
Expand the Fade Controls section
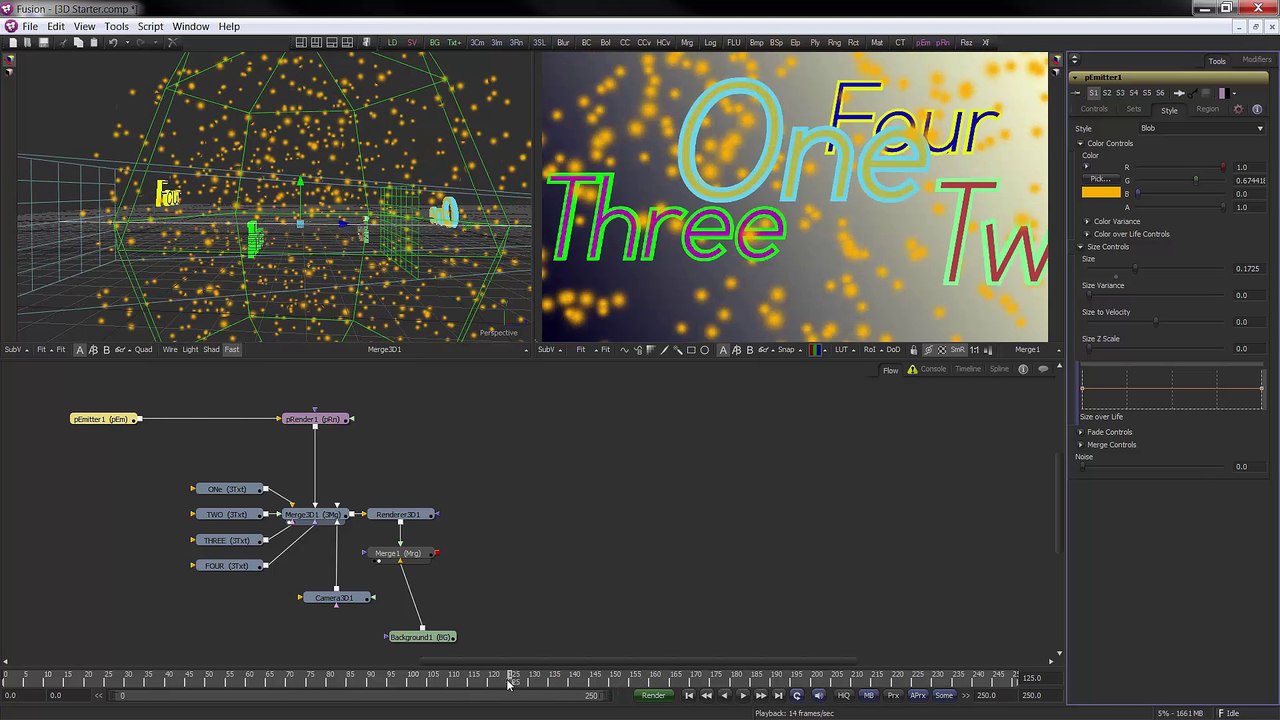(1080, 432)
